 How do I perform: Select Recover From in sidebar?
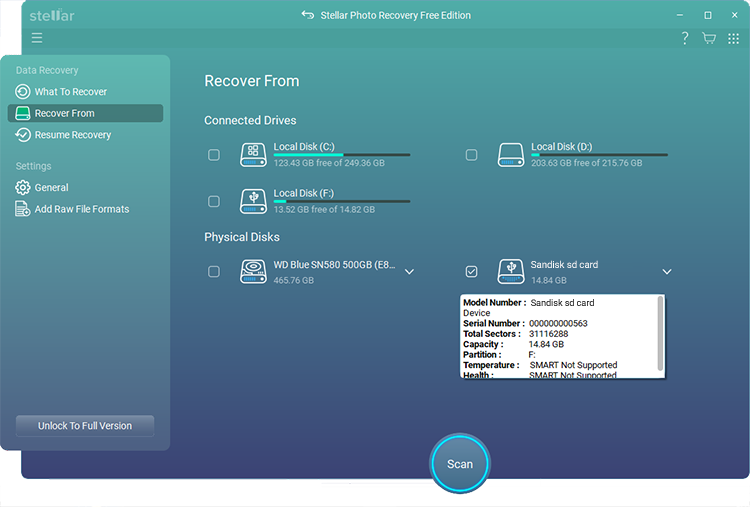click(x=85, y=113)
